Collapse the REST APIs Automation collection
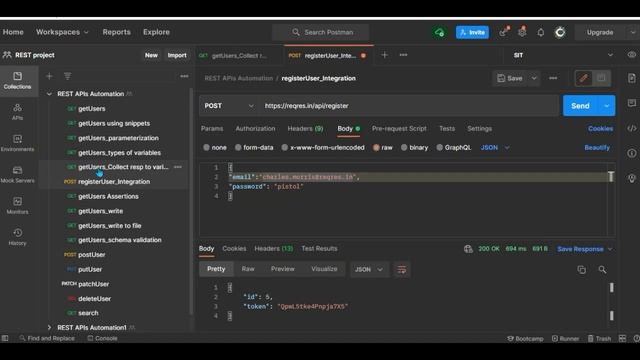This screenshot has height=360, width=640. pos(49,94)
